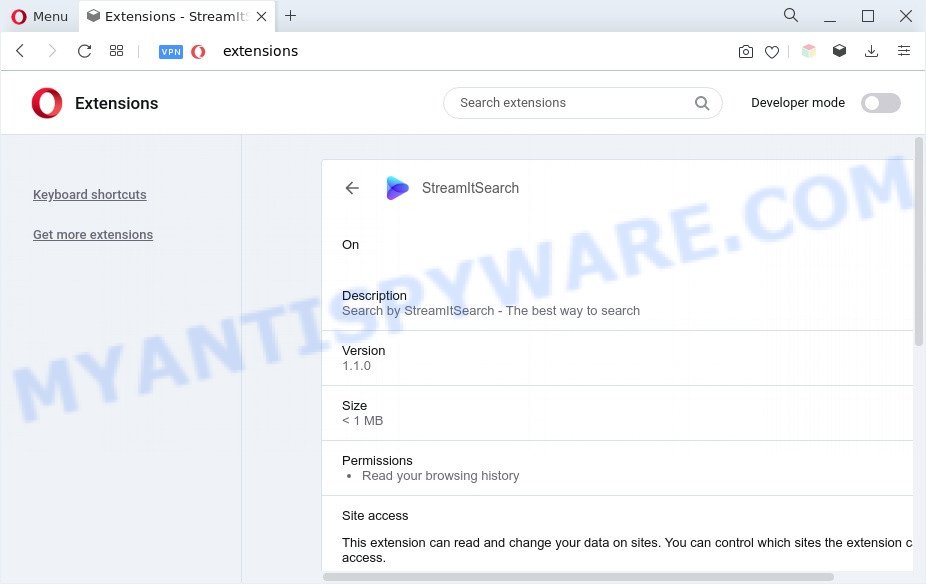Click the Opera site-info icon in address bar

pyautogui.click(x=198, y=51)
